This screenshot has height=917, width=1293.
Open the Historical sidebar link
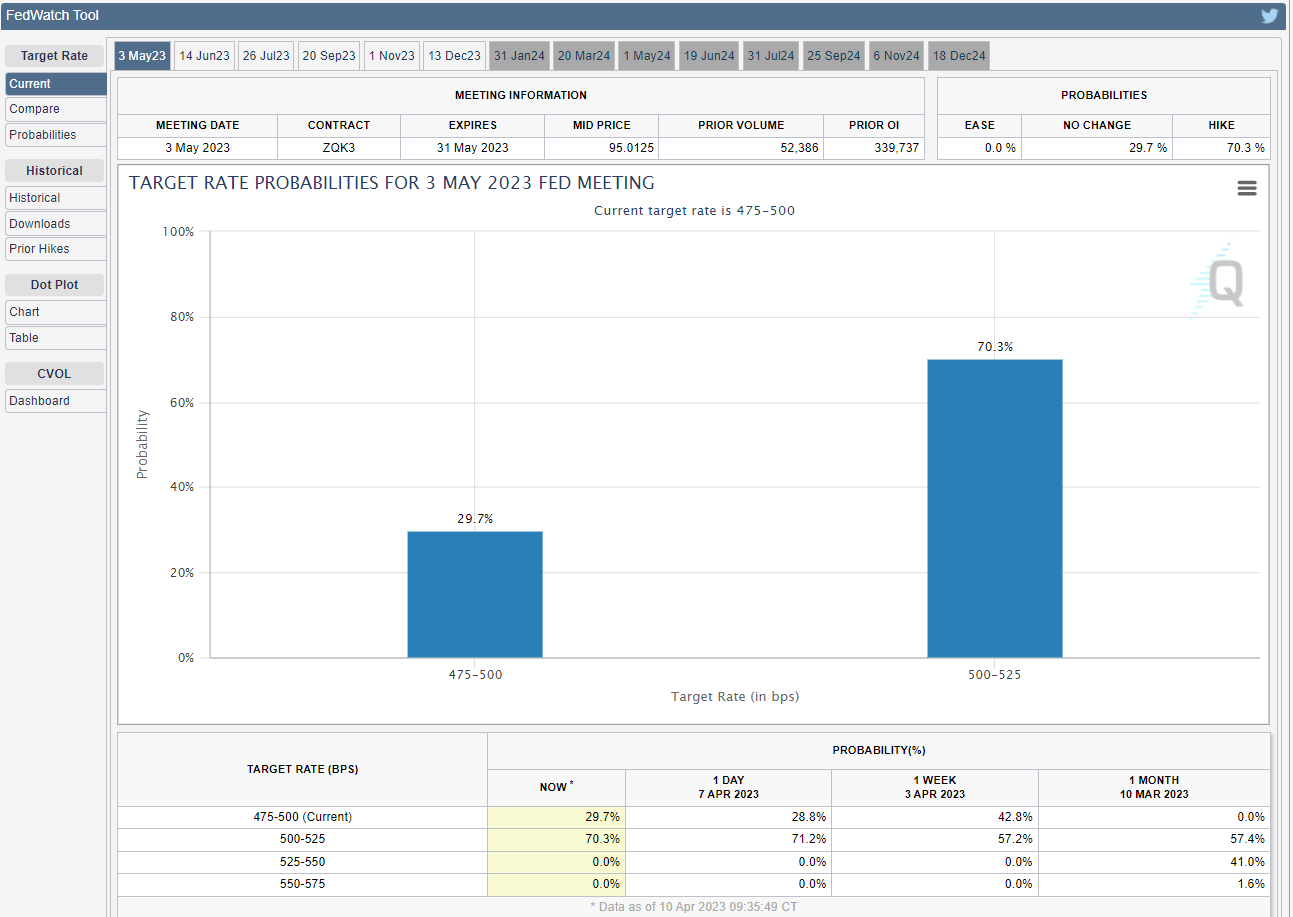pyautogui.click(x=55, y=198)
